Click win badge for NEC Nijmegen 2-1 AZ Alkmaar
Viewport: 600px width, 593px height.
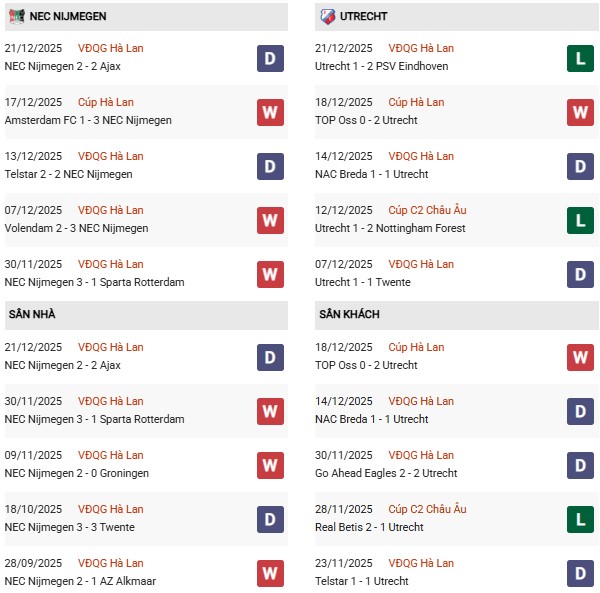tap(269, 573)
